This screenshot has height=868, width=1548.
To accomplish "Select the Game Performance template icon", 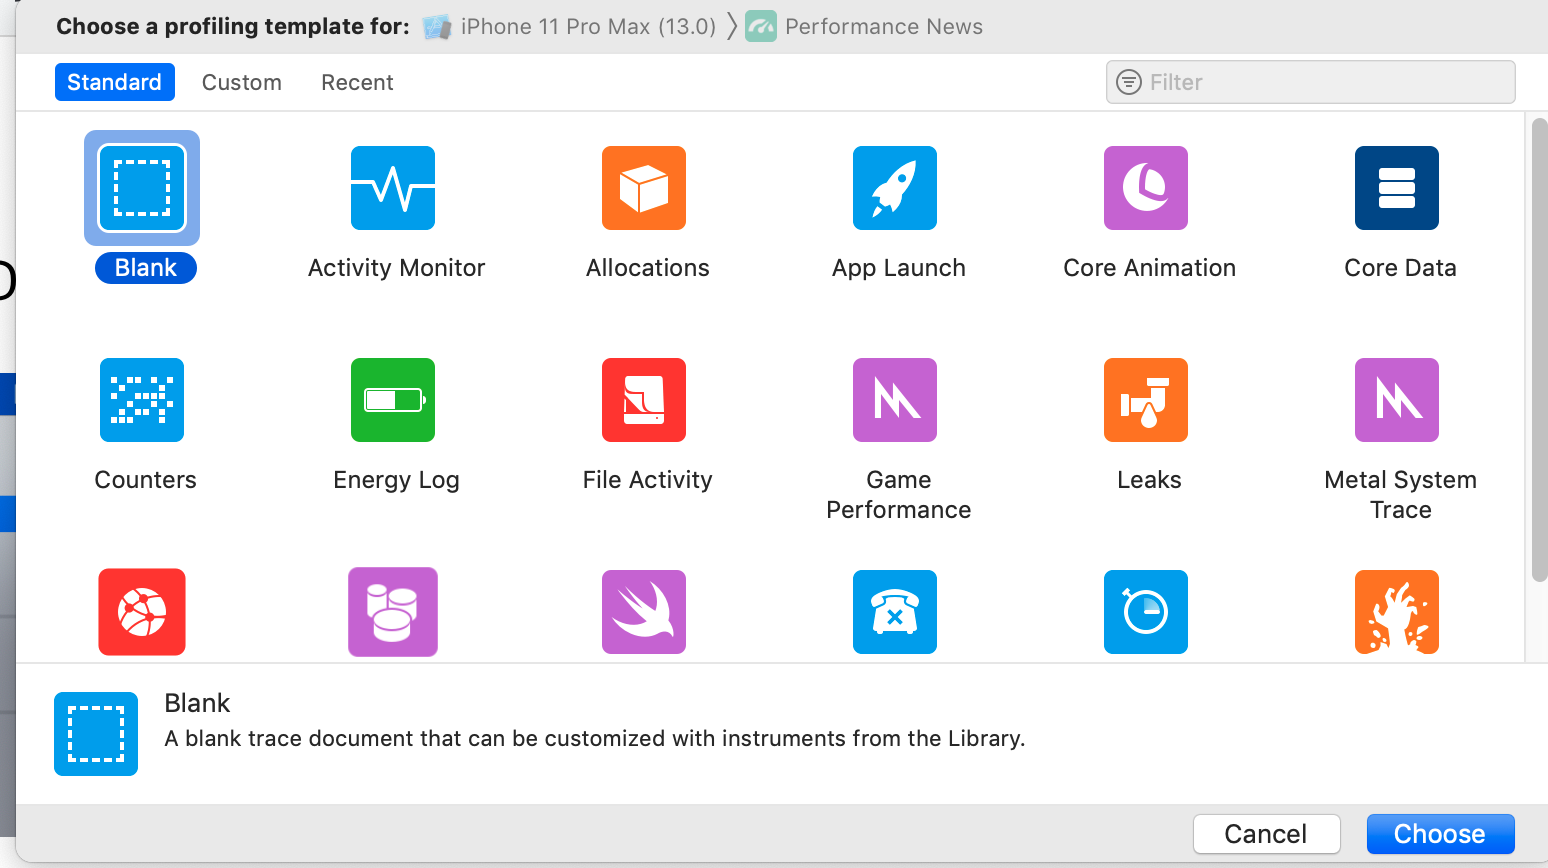I will 895,400.
